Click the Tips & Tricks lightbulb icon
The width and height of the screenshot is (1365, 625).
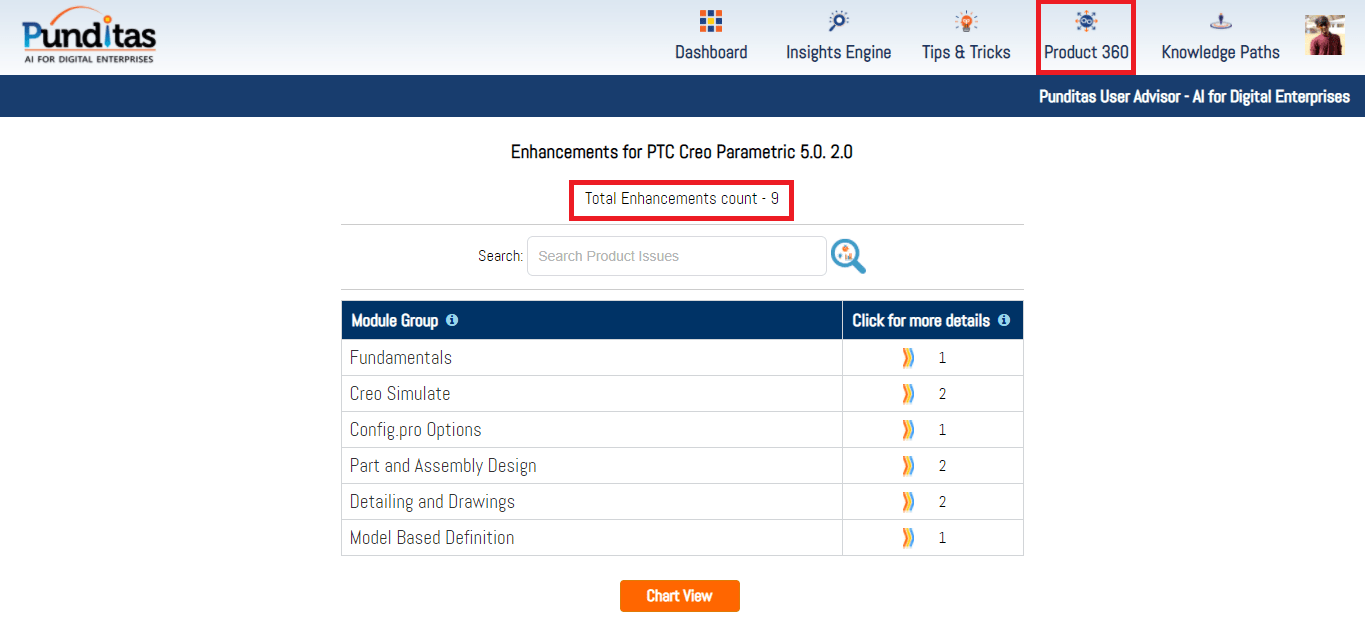[966, 21]
